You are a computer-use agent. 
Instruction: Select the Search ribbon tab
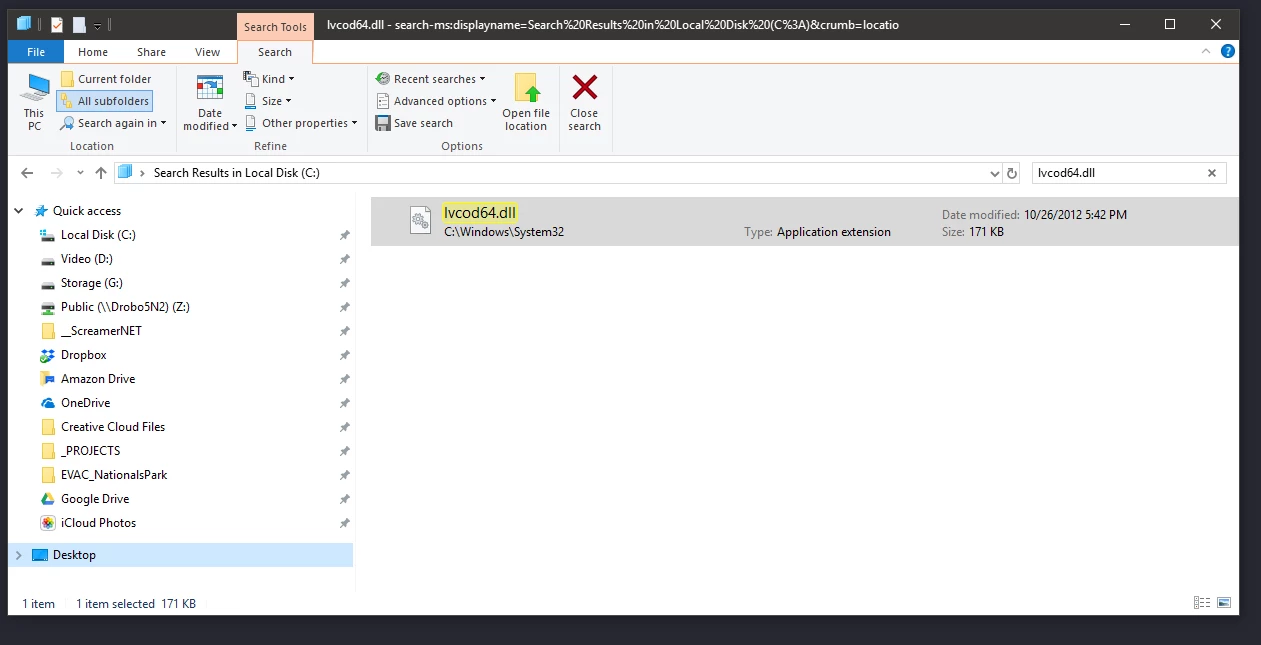pyautogui.click(x=275, y=52)
